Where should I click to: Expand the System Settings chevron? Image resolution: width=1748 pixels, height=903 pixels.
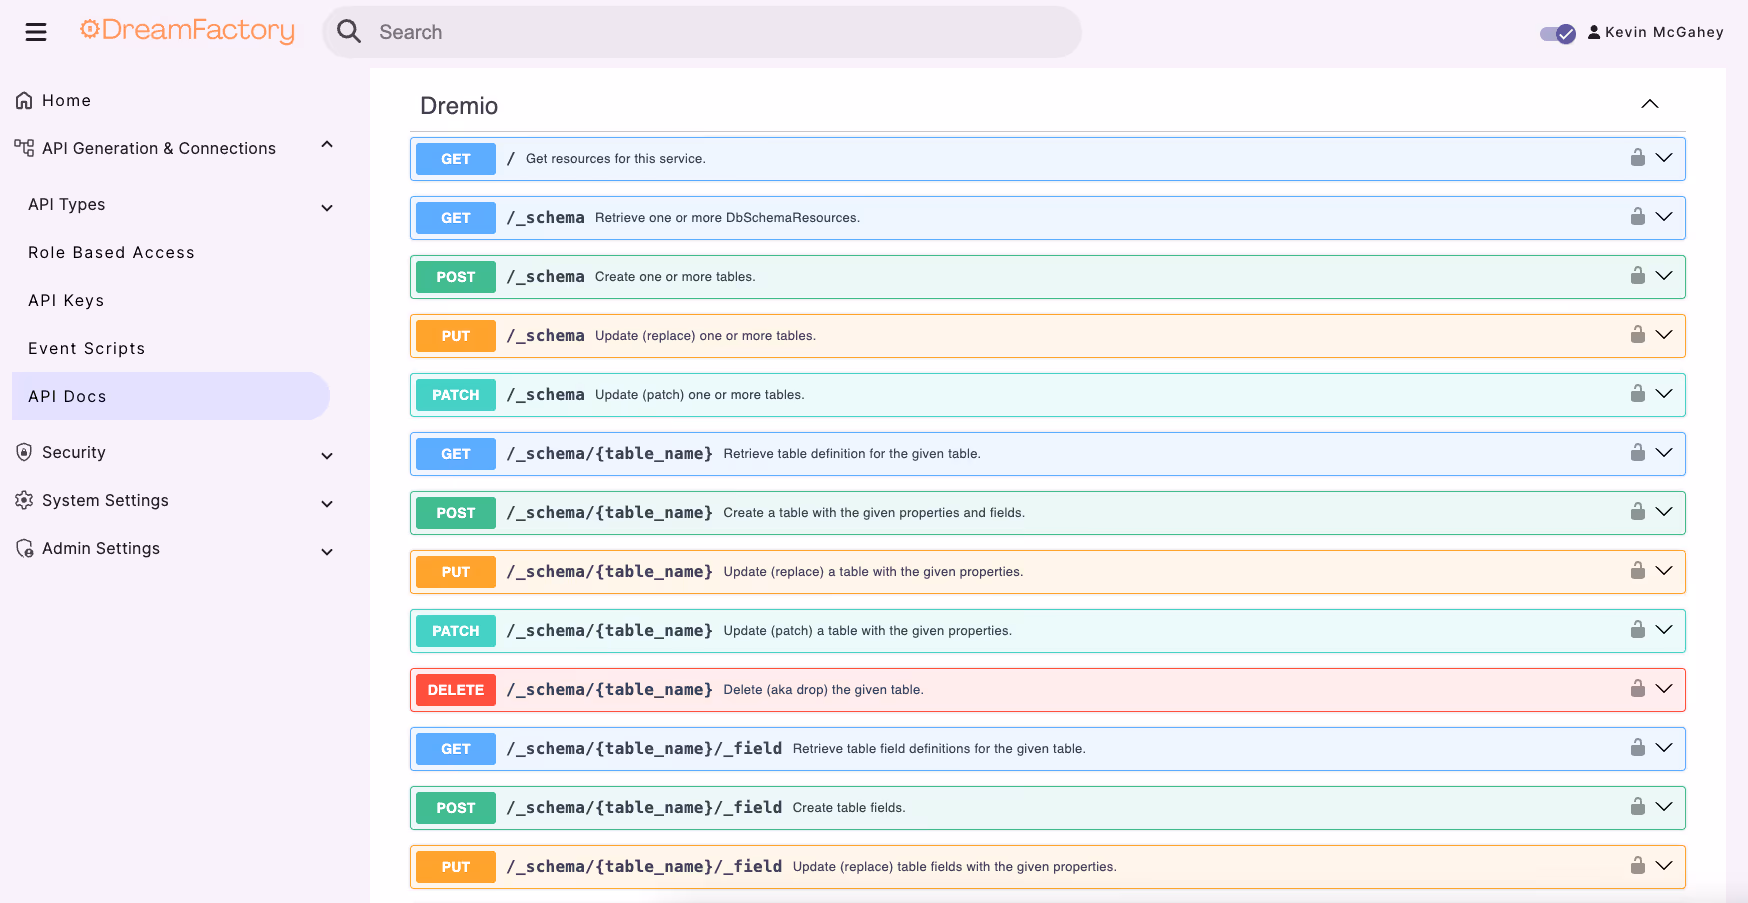(327, 504)
